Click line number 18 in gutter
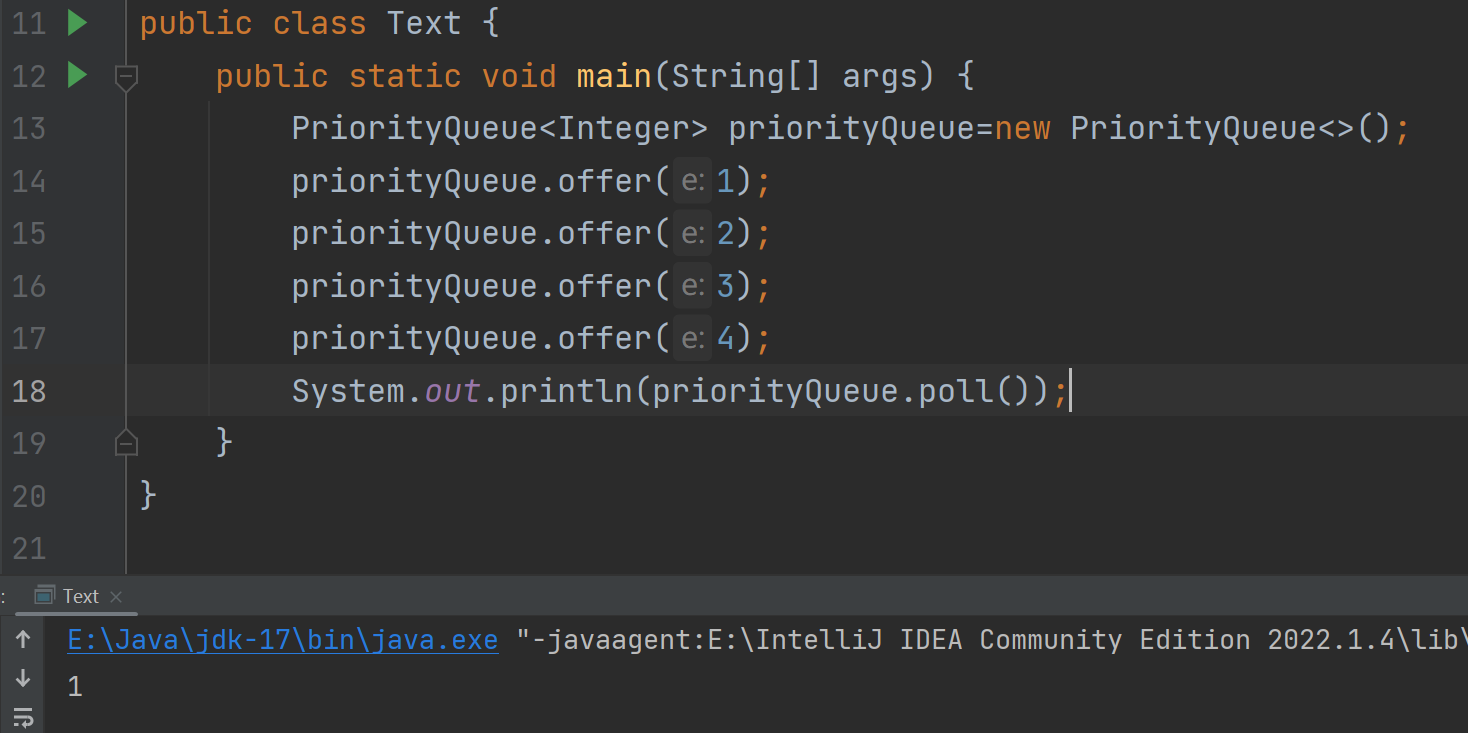 (29, 391)
